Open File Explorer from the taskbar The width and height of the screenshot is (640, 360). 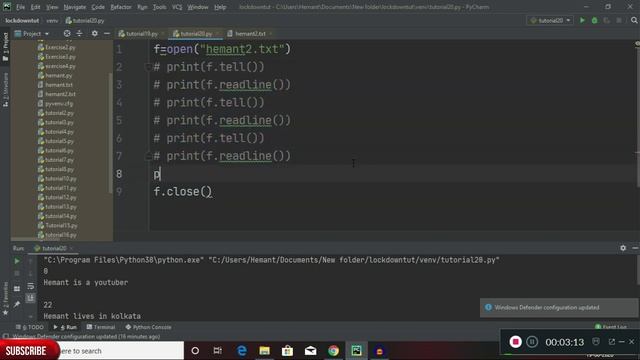pyautogui.click(x=264, y=351)
